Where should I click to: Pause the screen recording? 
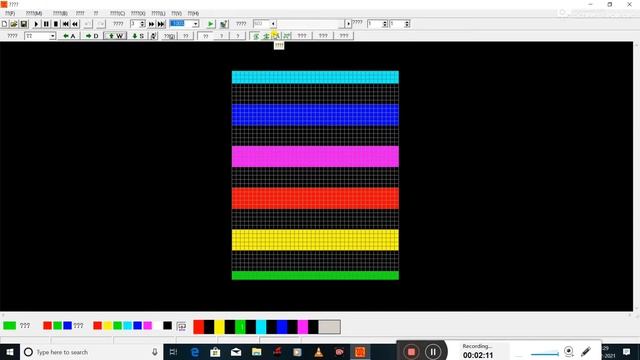click(x=433, y=352)
